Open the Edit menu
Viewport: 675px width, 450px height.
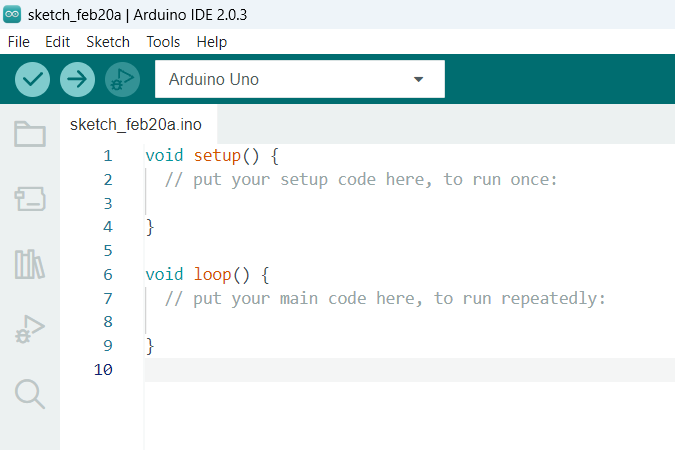coord(57,42)
